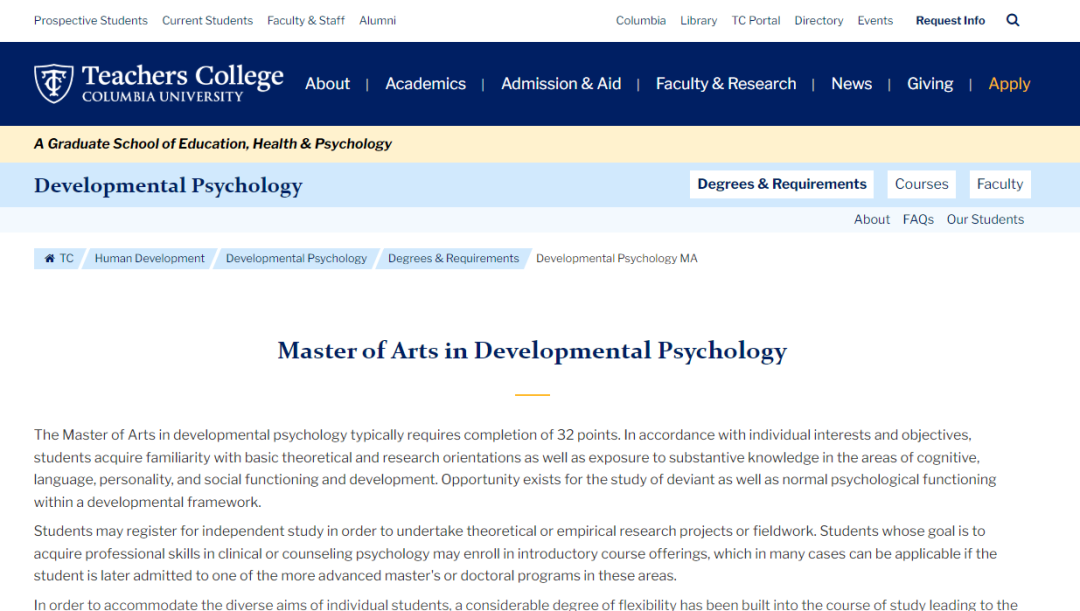Click 'Developmental Psychology MA' breadcrumb text
1080x611 pixels.
coord(616,258)
